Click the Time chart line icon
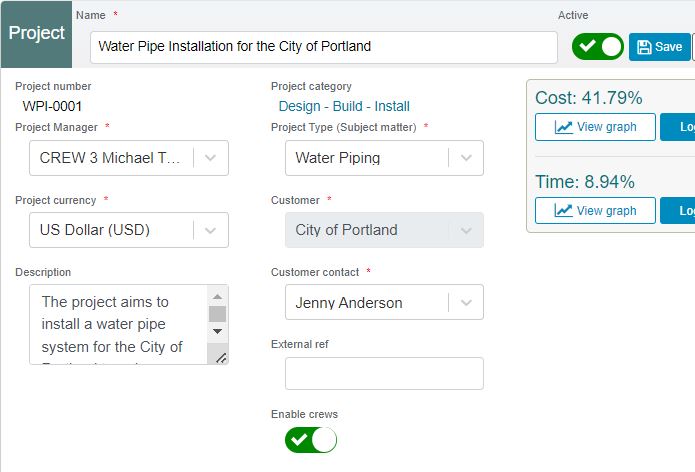Screen dimensions: 695x472 563,211
